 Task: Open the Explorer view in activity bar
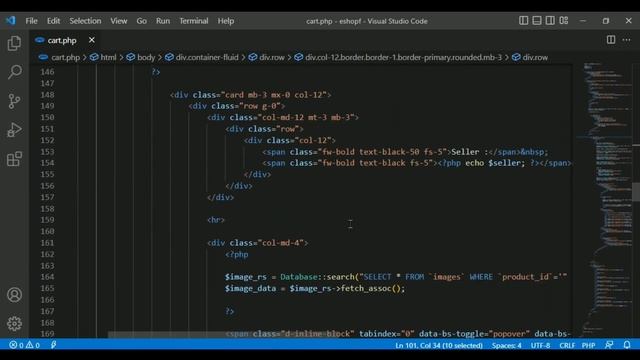pos(14,43)
